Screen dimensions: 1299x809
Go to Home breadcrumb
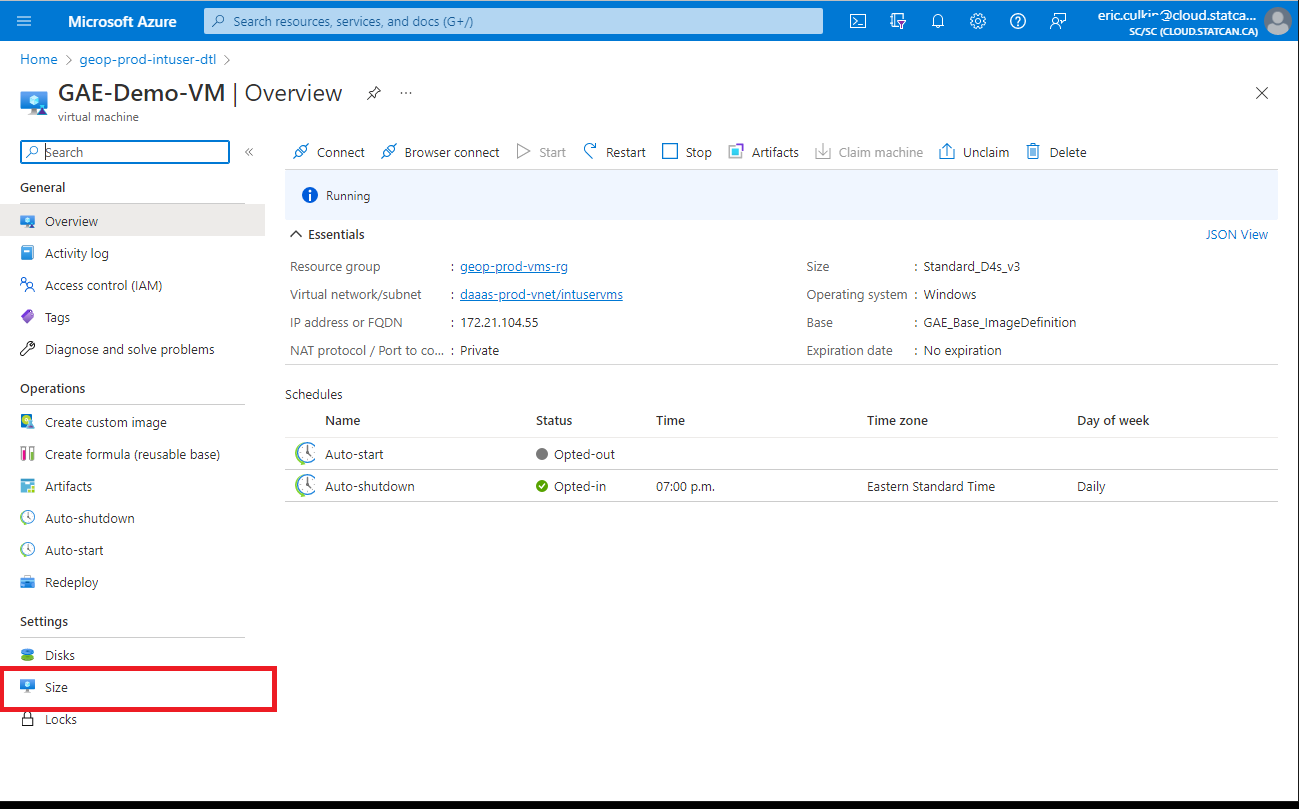click(39, 59)
